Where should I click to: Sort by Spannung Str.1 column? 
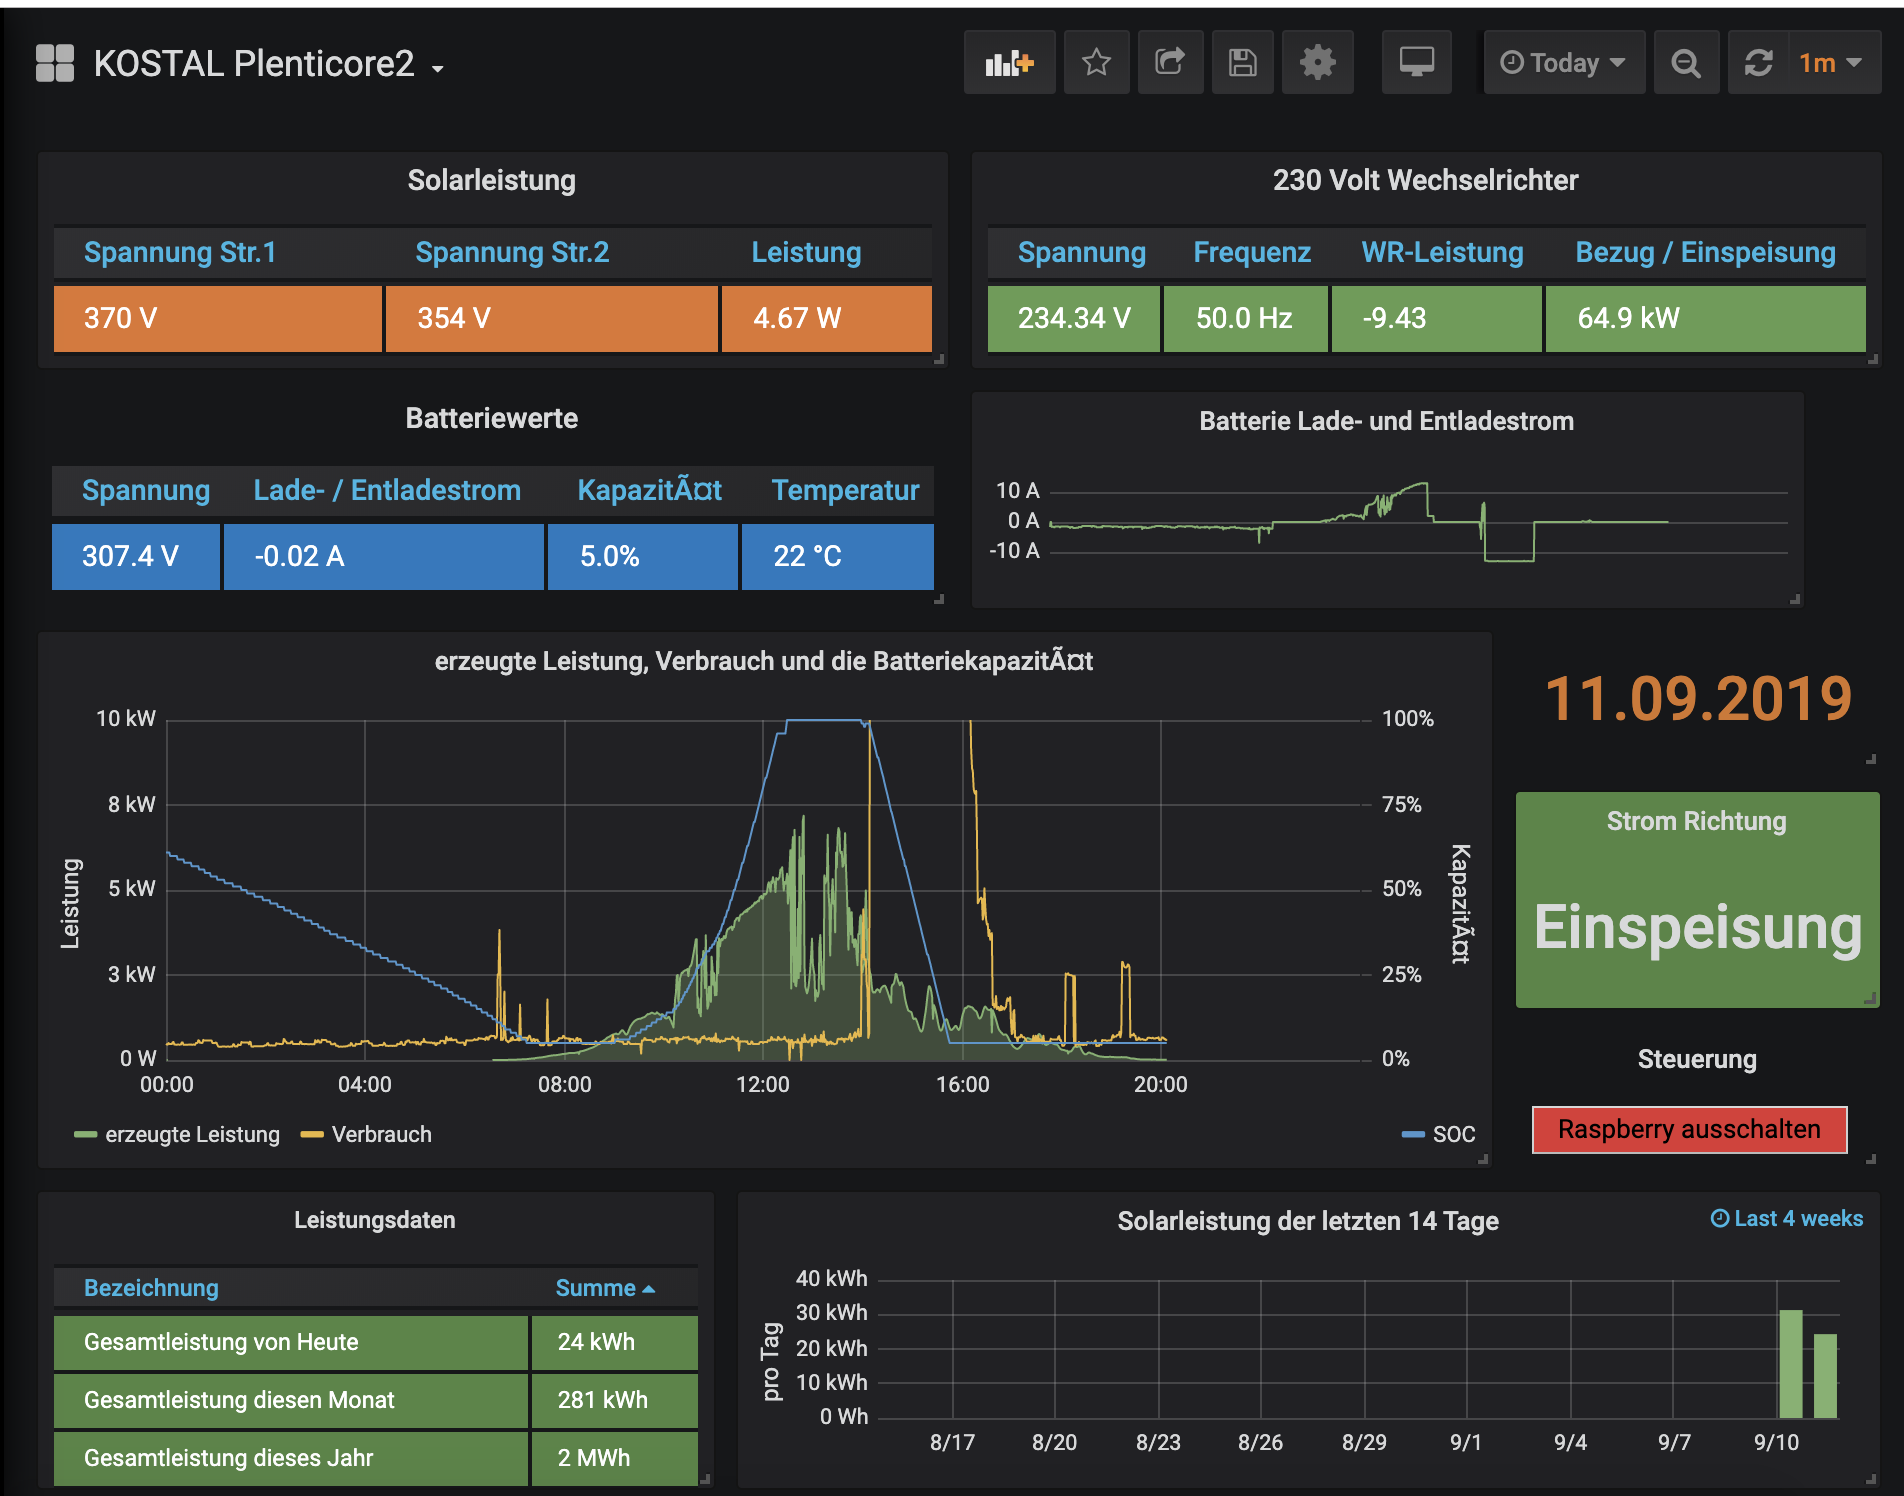click(180, 252)
